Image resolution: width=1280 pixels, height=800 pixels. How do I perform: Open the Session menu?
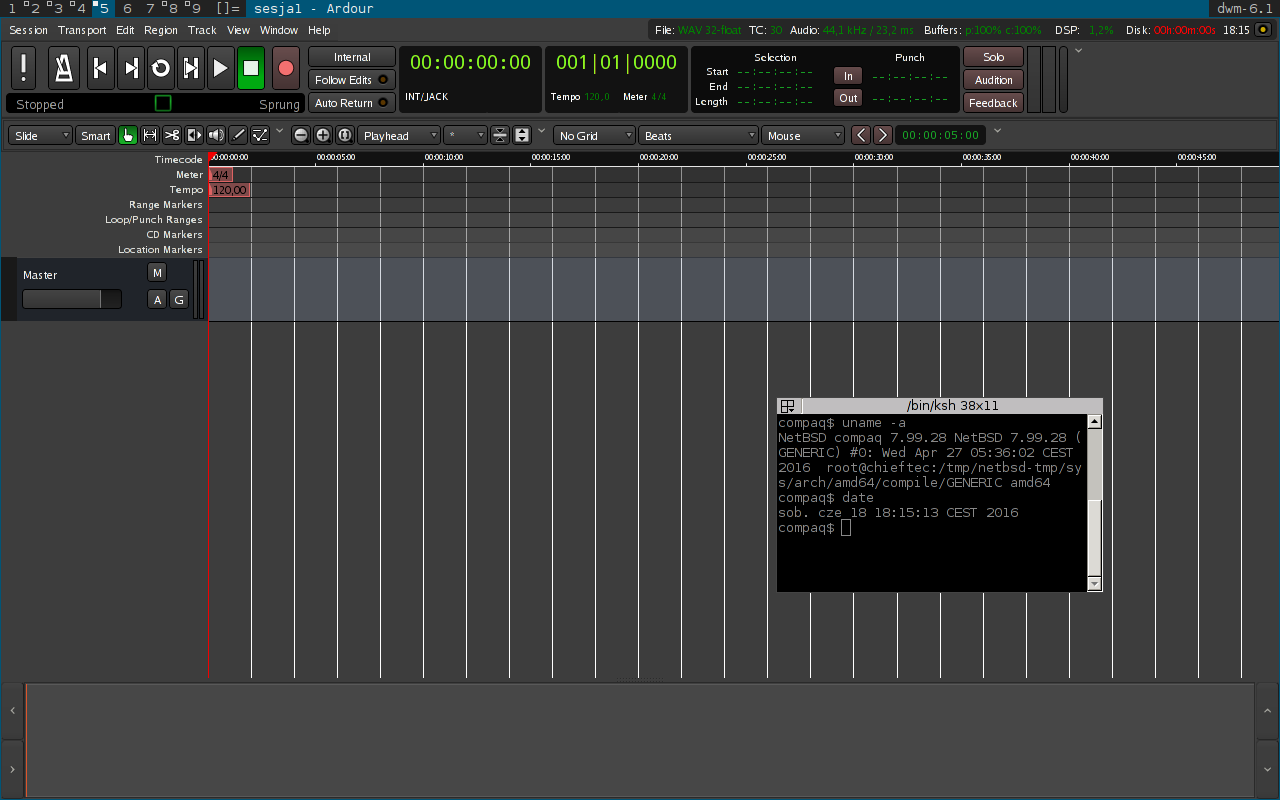[x=28, y=30]
